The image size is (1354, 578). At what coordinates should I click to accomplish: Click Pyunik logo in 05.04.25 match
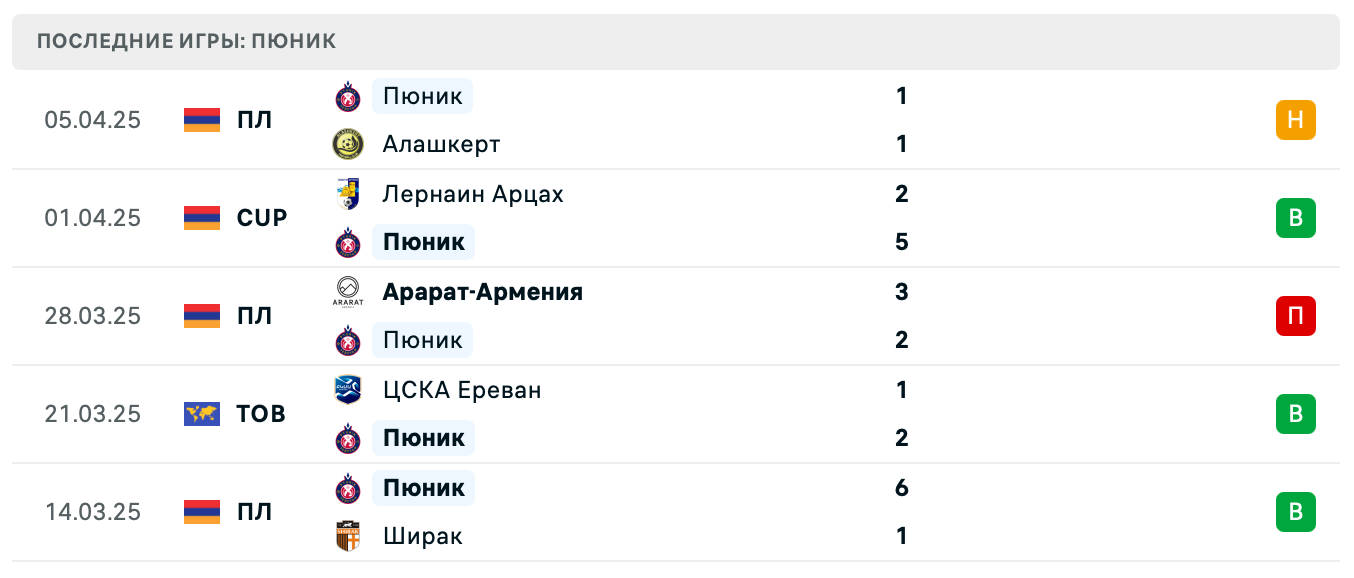coord(348,96)
